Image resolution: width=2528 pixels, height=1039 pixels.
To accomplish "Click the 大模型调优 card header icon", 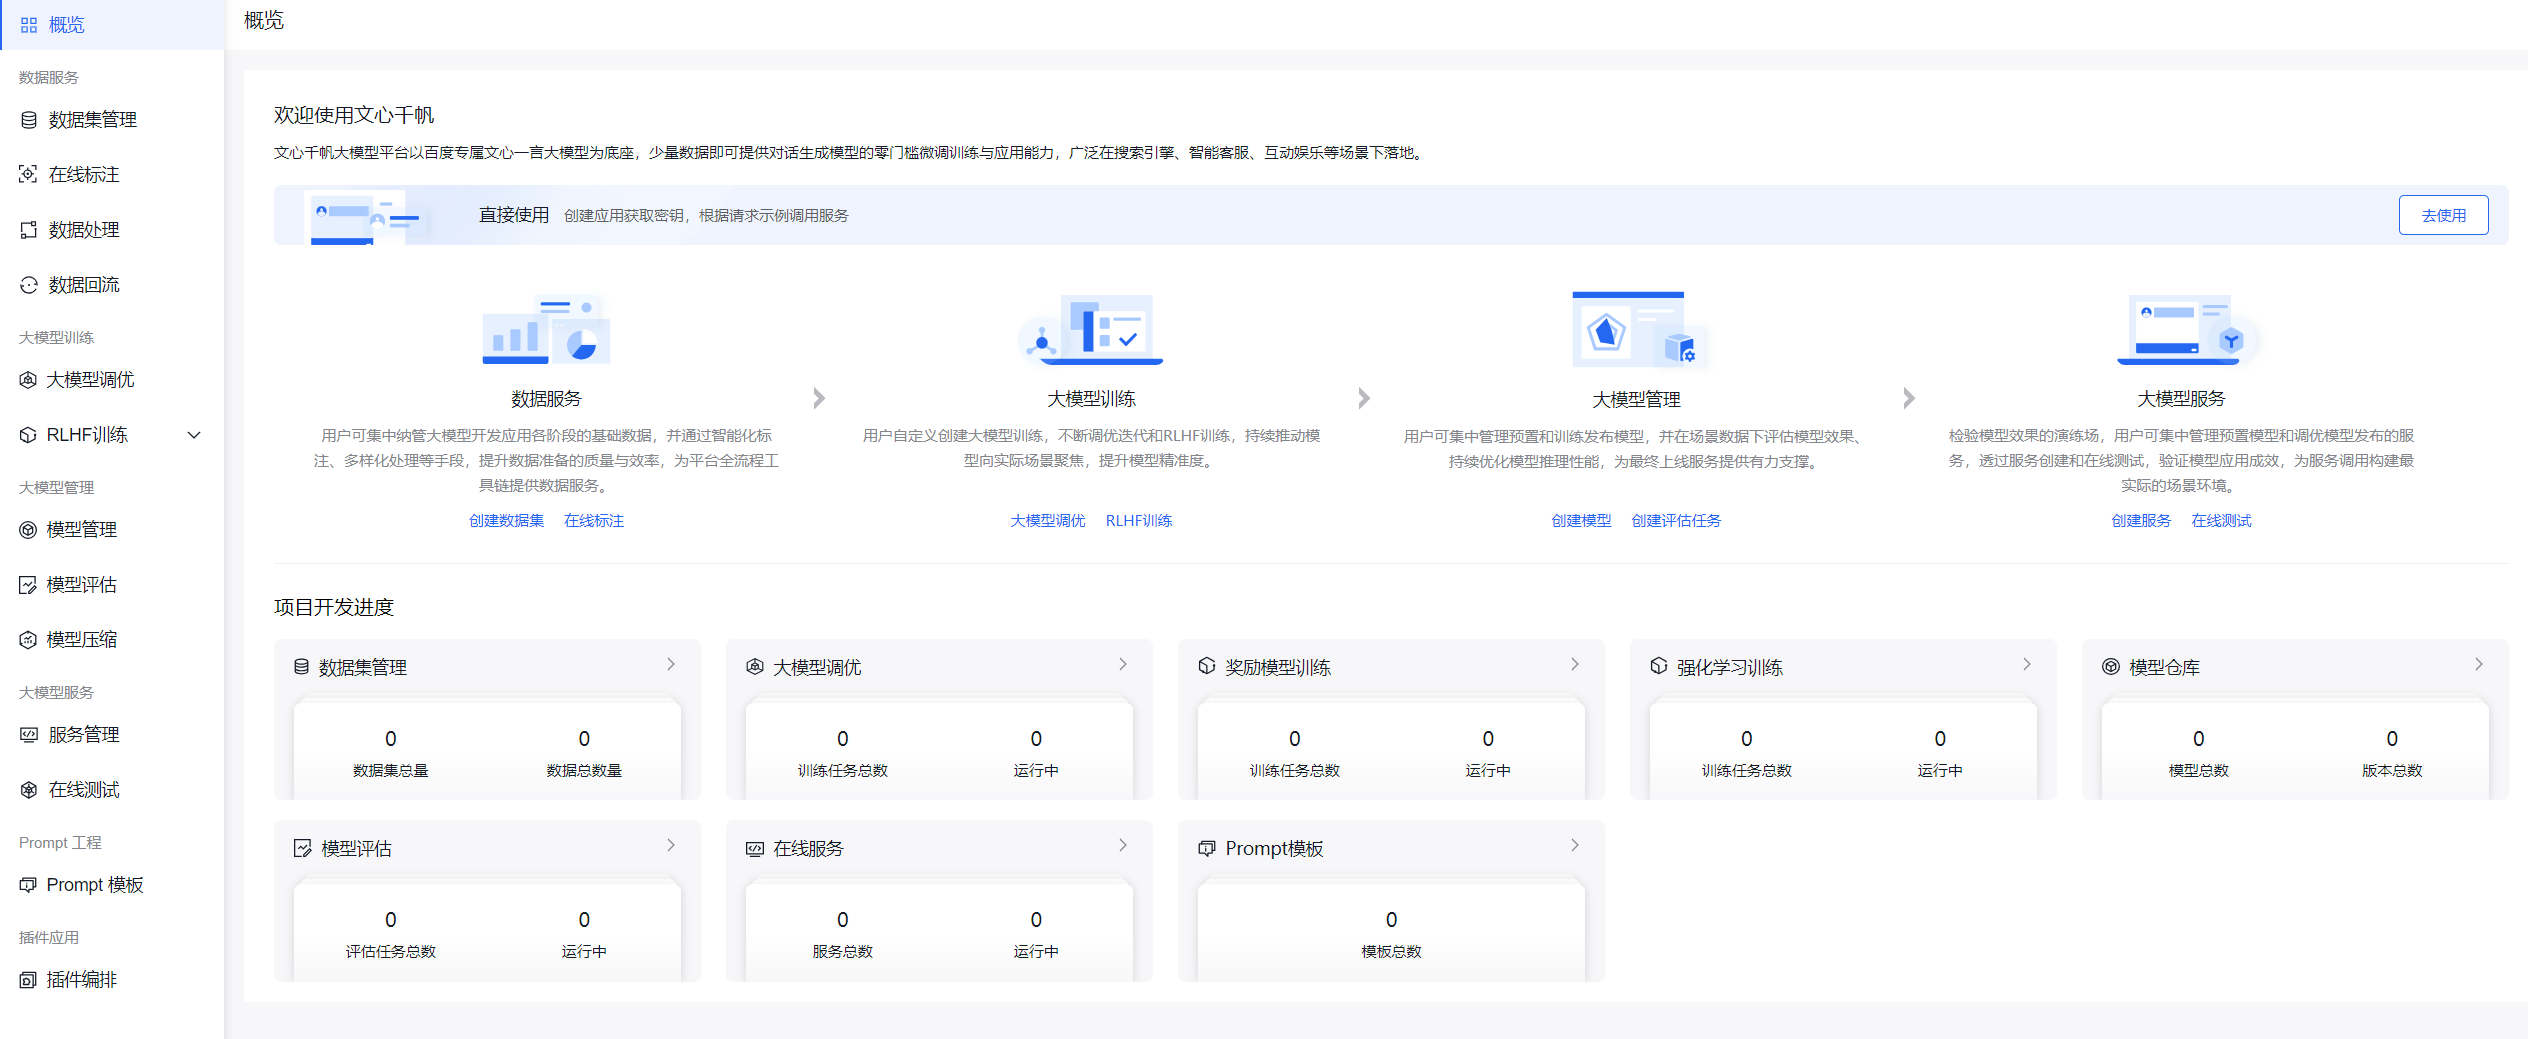I will (755, 667).
